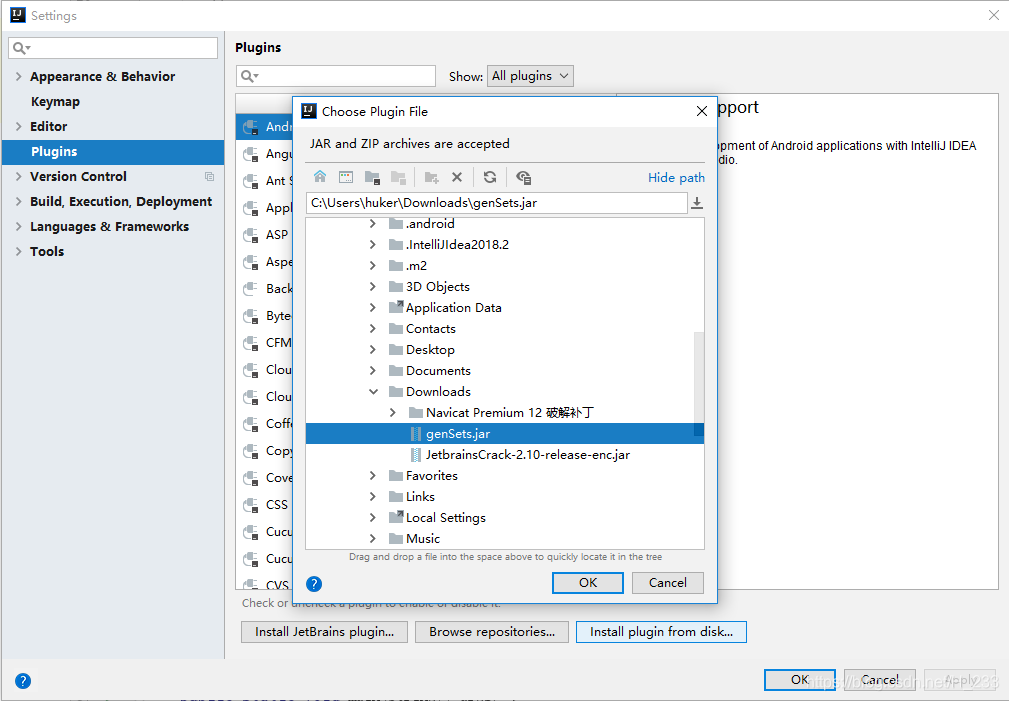Click the New Folder toolbar icon
1009x701 pixels.
click(x=431, y=177)
